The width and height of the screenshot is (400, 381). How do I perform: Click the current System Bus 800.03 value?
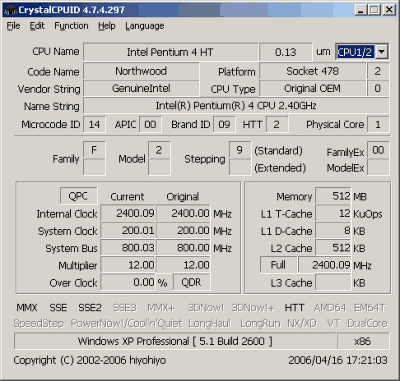pyautogui.click(x=128, y=248)
